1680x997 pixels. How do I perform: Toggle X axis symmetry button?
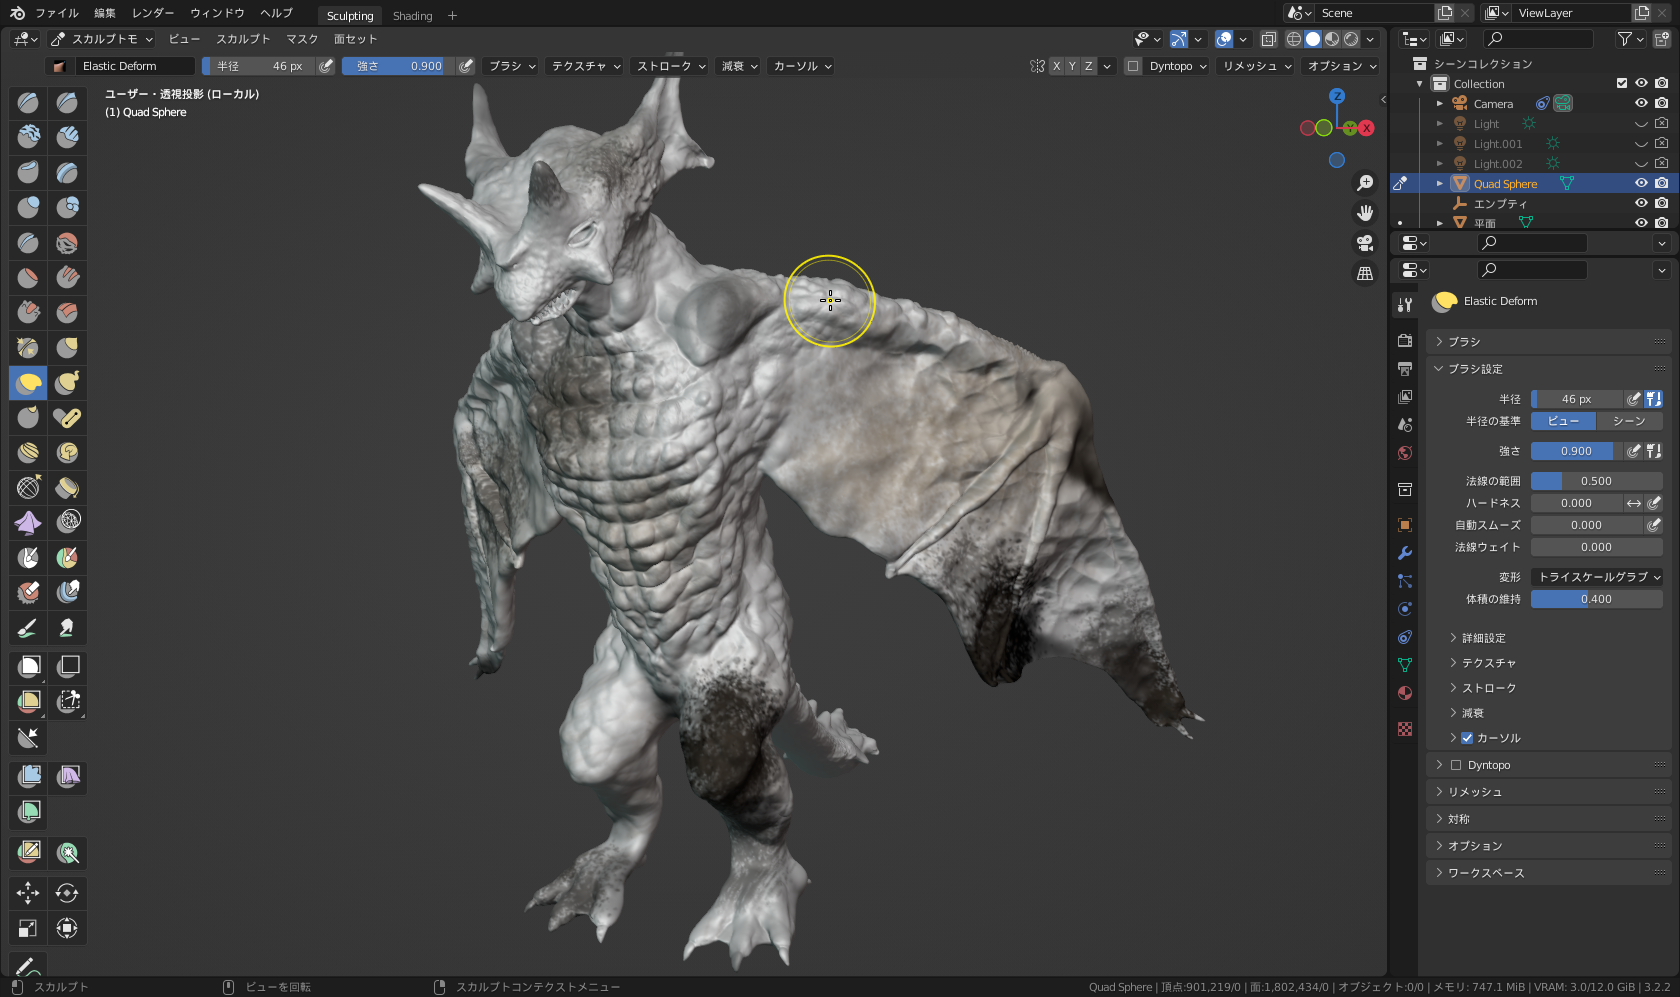click(x=1056, y=66)
